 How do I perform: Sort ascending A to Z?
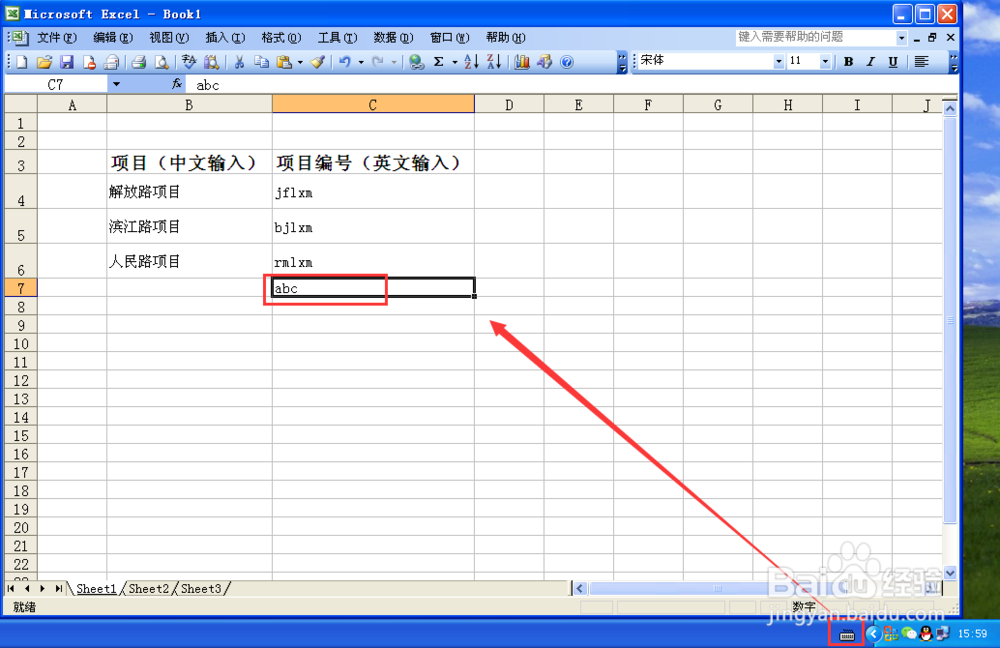tap(471, 62)
